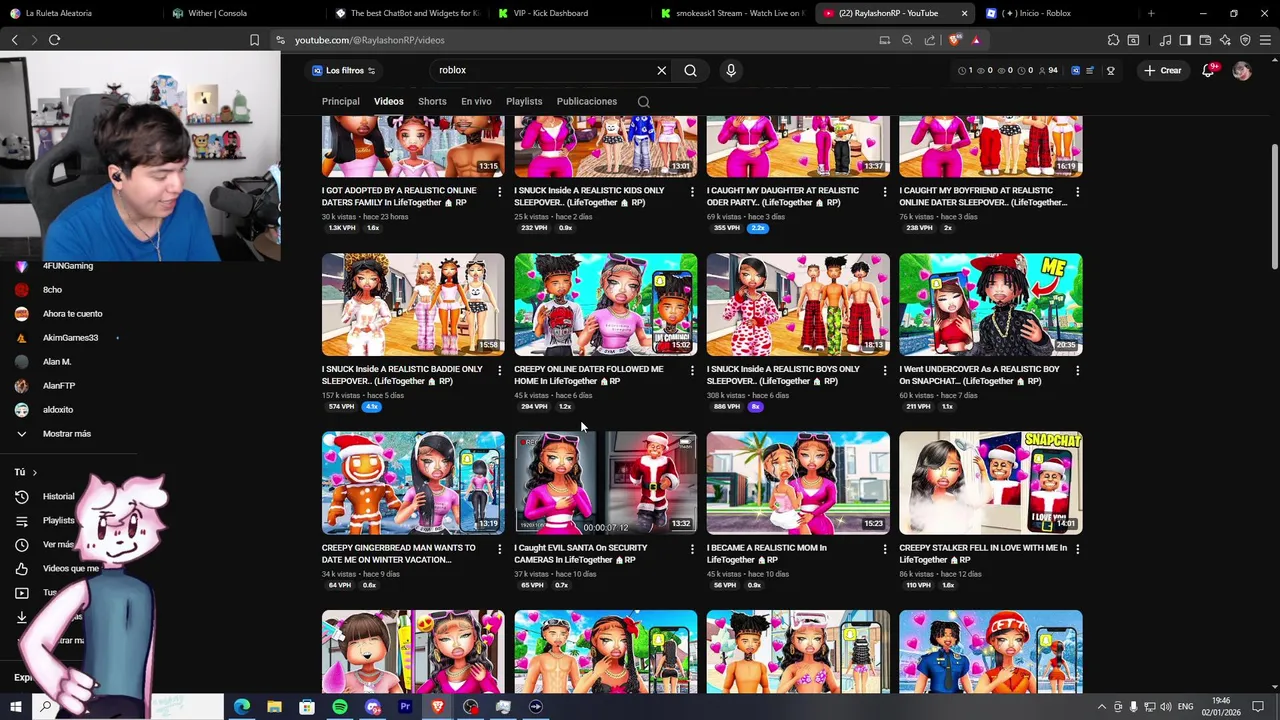Click the browser address bar URL

pos(370,40)
